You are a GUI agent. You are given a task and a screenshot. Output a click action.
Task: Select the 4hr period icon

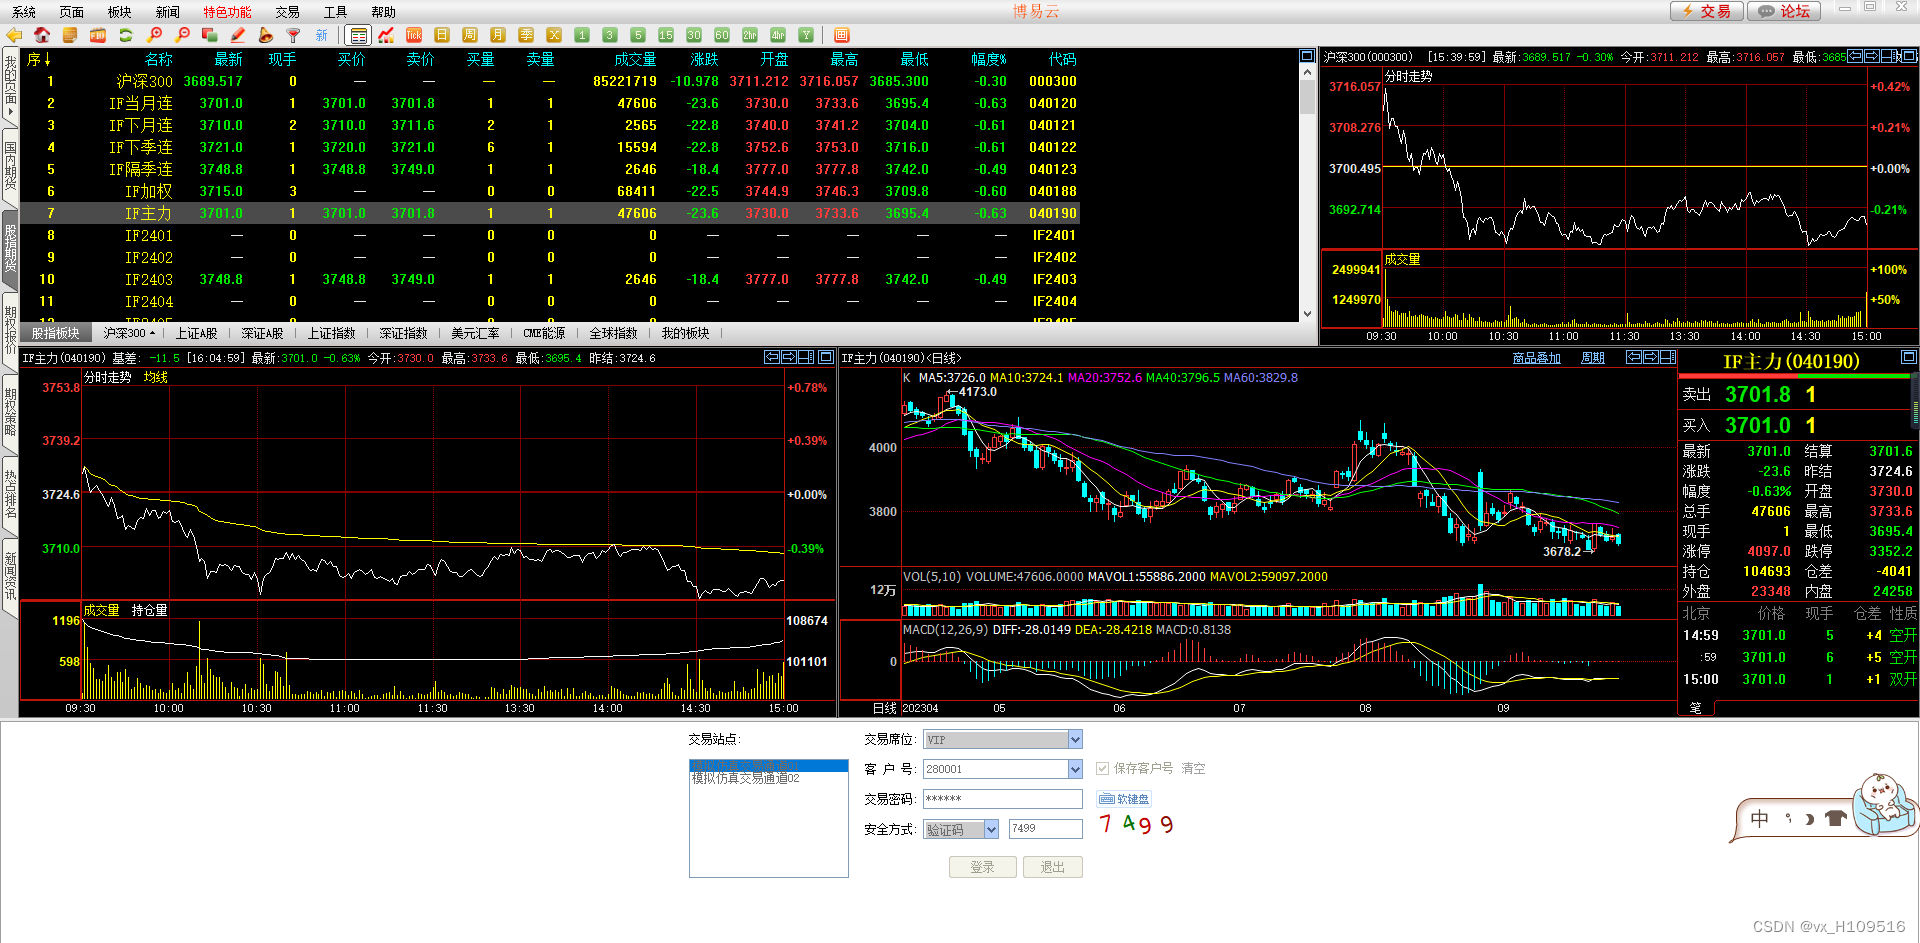[x=778, y=35]
